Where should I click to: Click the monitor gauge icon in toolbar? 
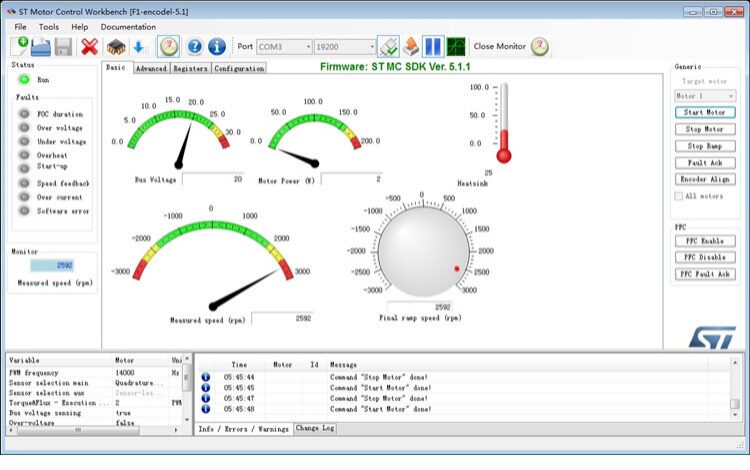click(168, 46)
